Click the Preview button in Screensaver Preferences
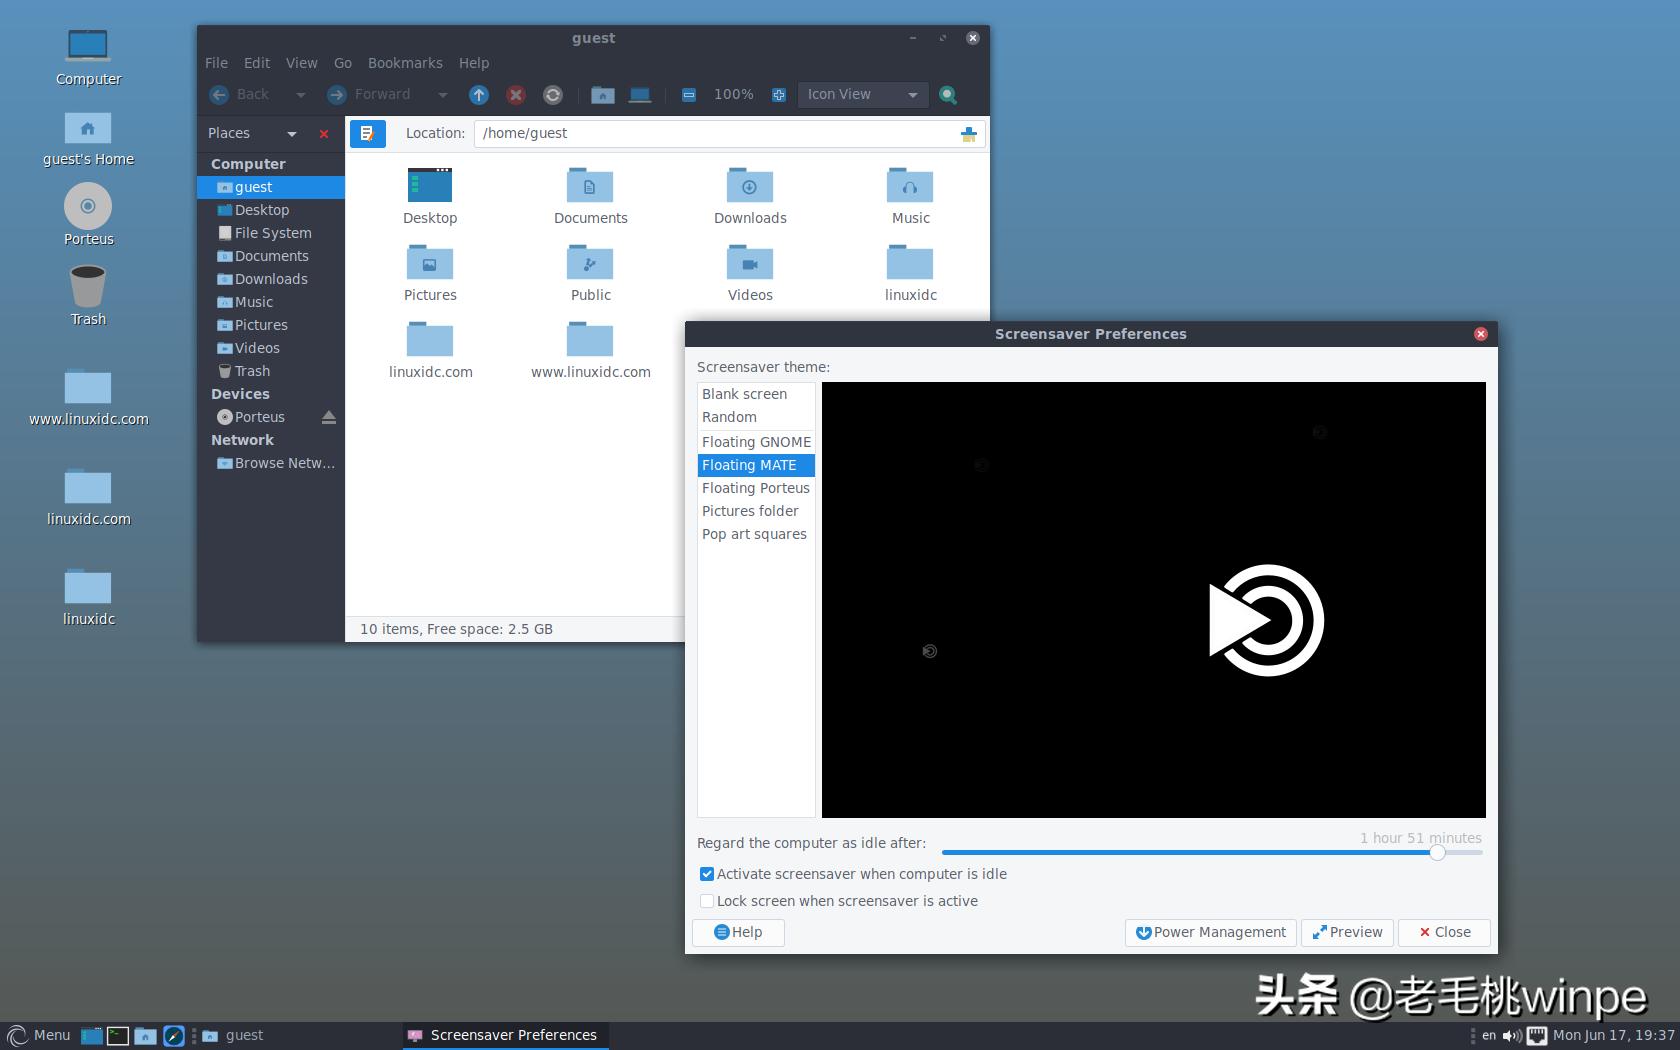 click(x=1347, y=932)
